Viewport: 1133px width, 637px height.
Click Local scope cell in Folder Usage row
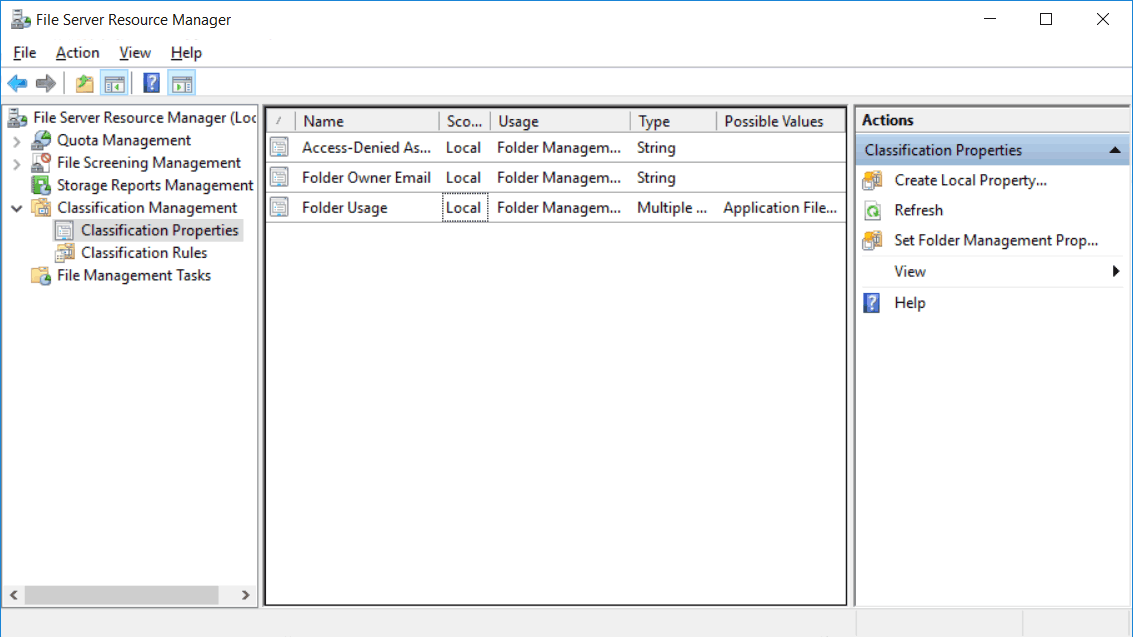pos(464,208)
